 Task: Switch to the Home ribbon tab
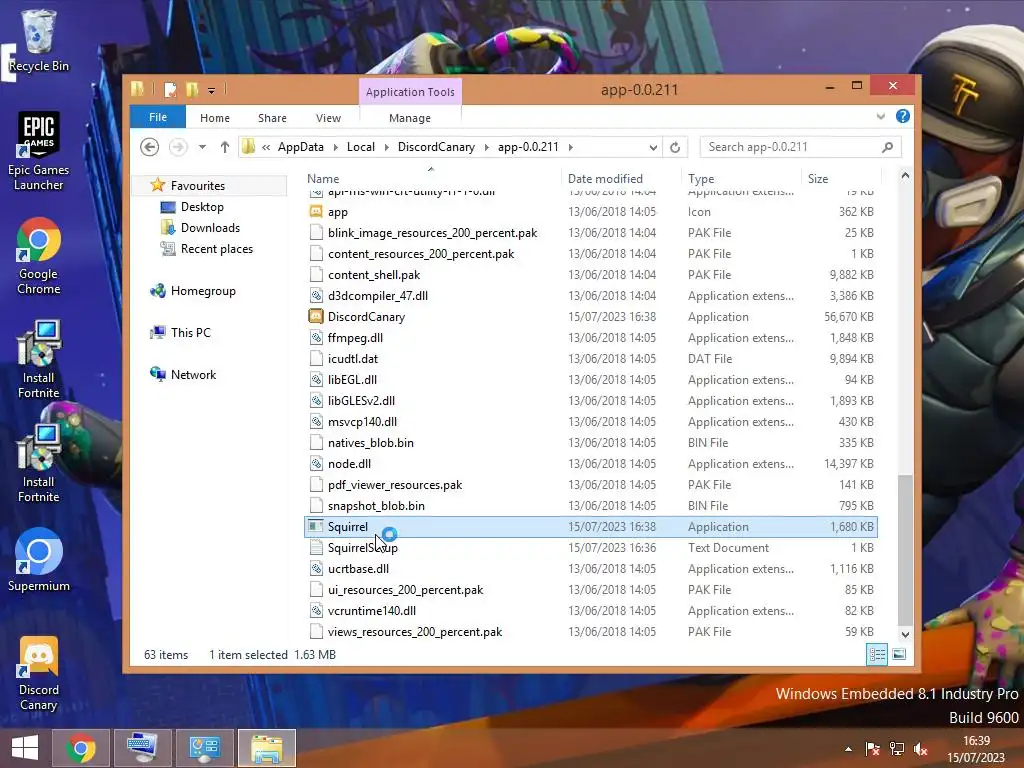(215, 118)
